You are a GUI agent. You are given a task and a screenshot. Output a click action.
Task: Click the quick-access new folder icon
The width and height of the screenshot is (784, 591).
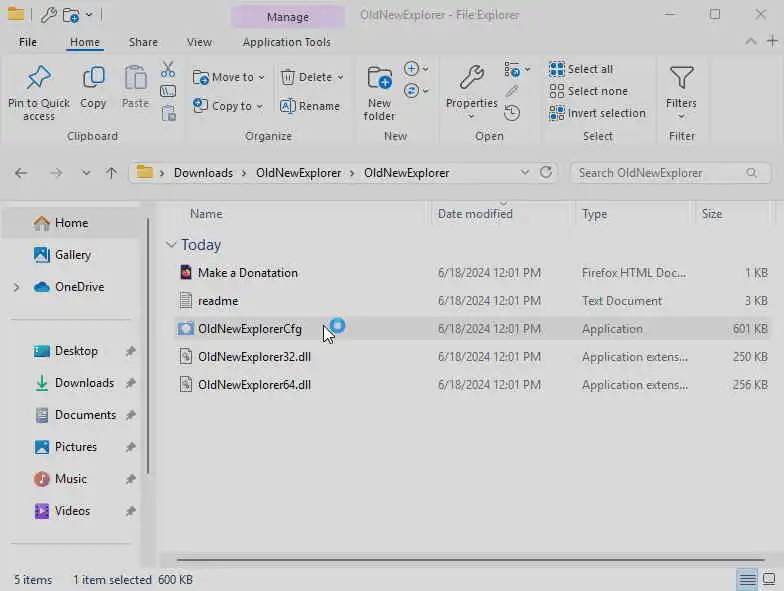tap(70, 15)
